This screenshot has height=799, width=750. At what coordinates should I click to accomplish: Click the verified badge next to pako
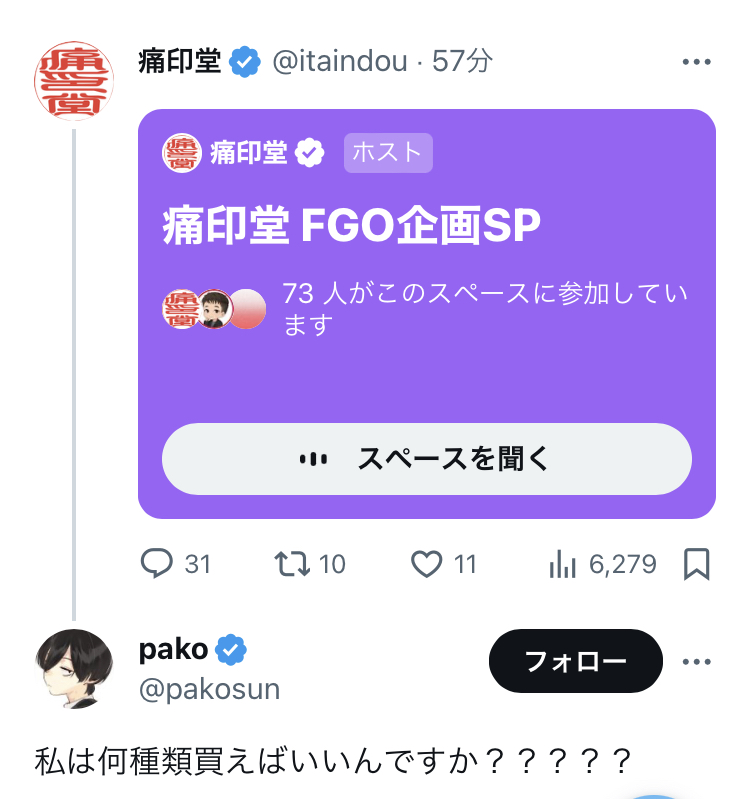coord(232,650)
